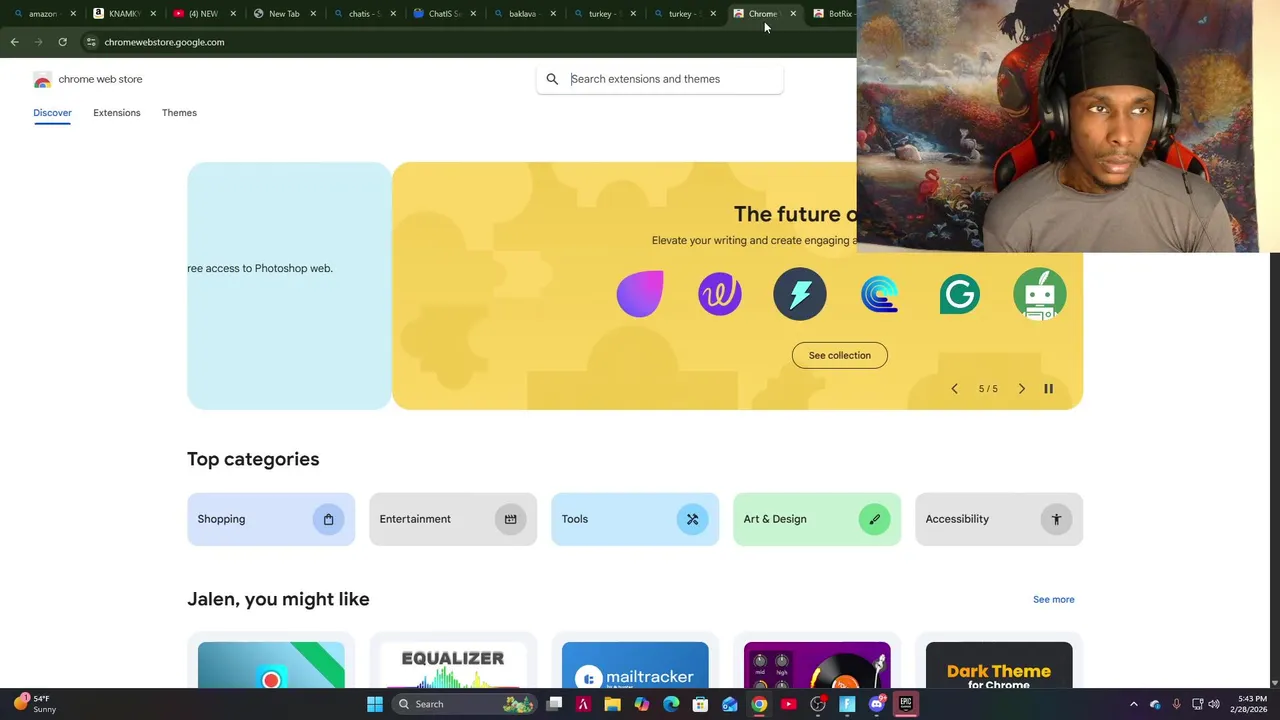This screenshot has height=720, width=1280.
Task: Open the Dark Theme for Chrome thumbnail
Action: pos(999,665)
